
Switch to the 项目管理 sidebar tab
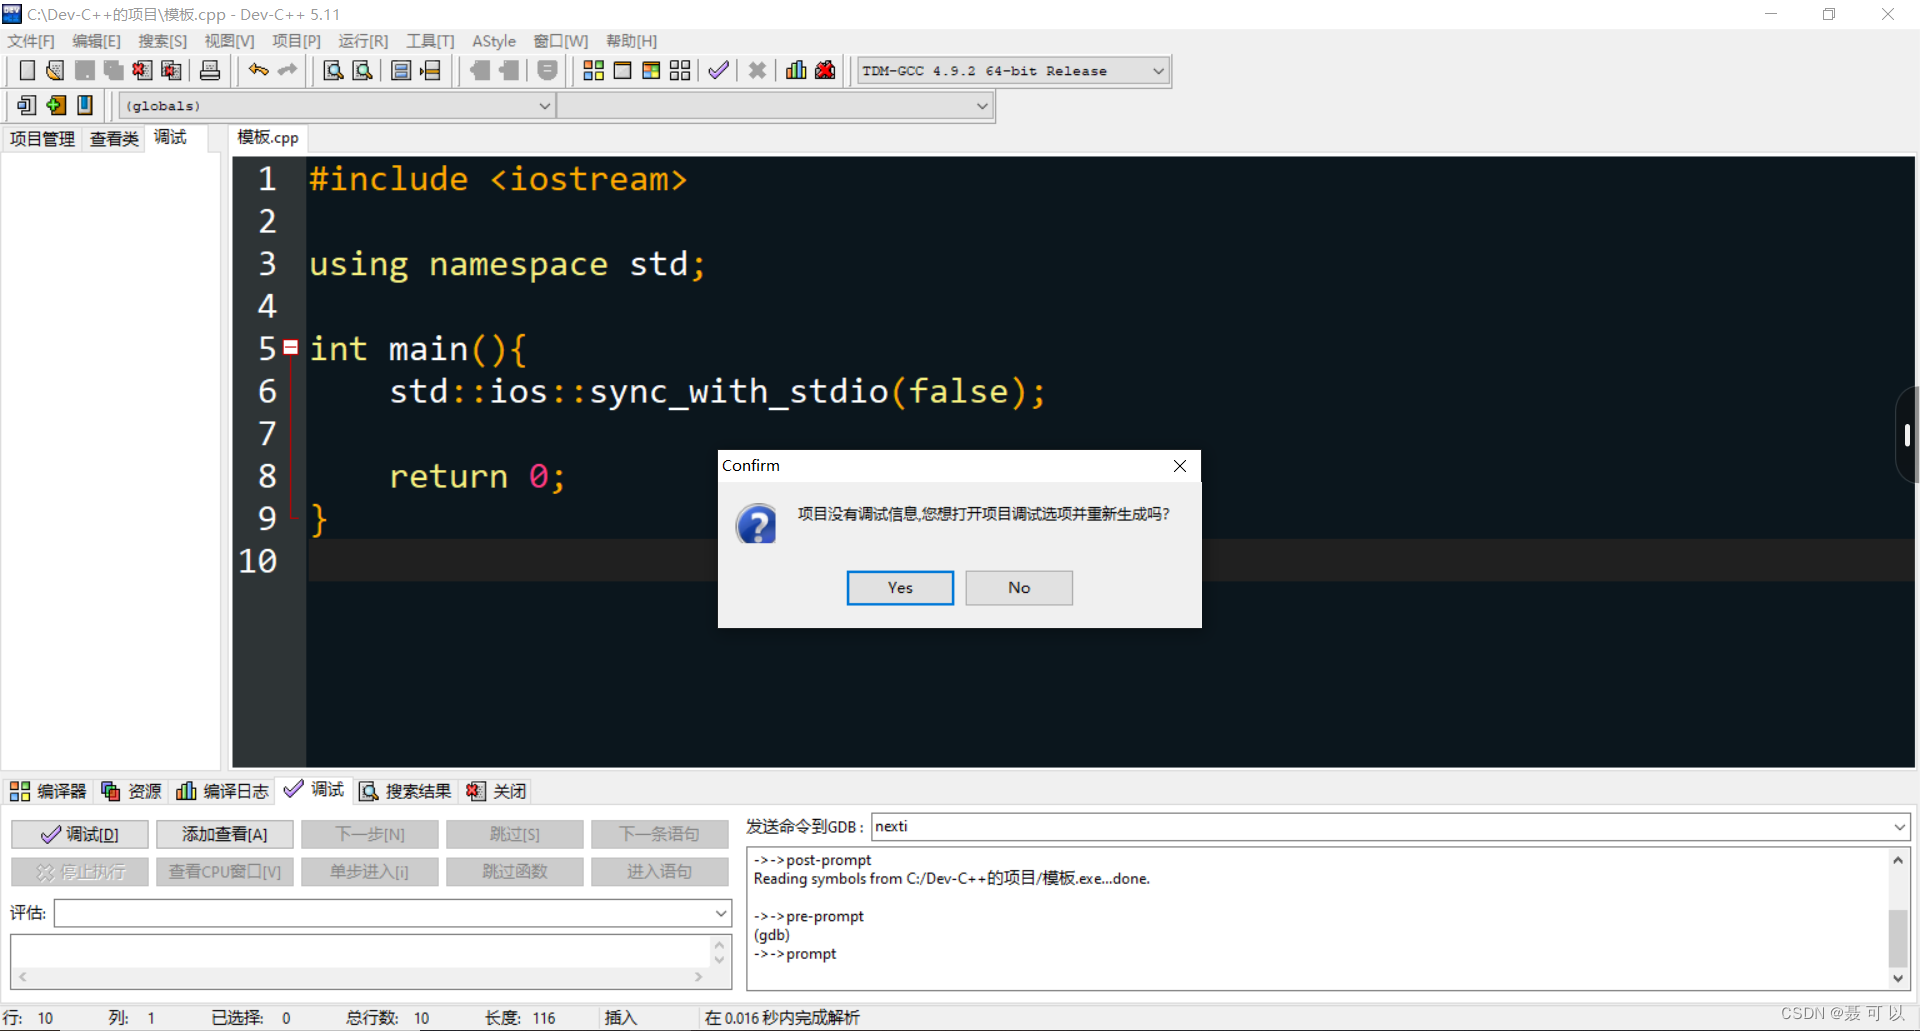click(x=41, y=138)
